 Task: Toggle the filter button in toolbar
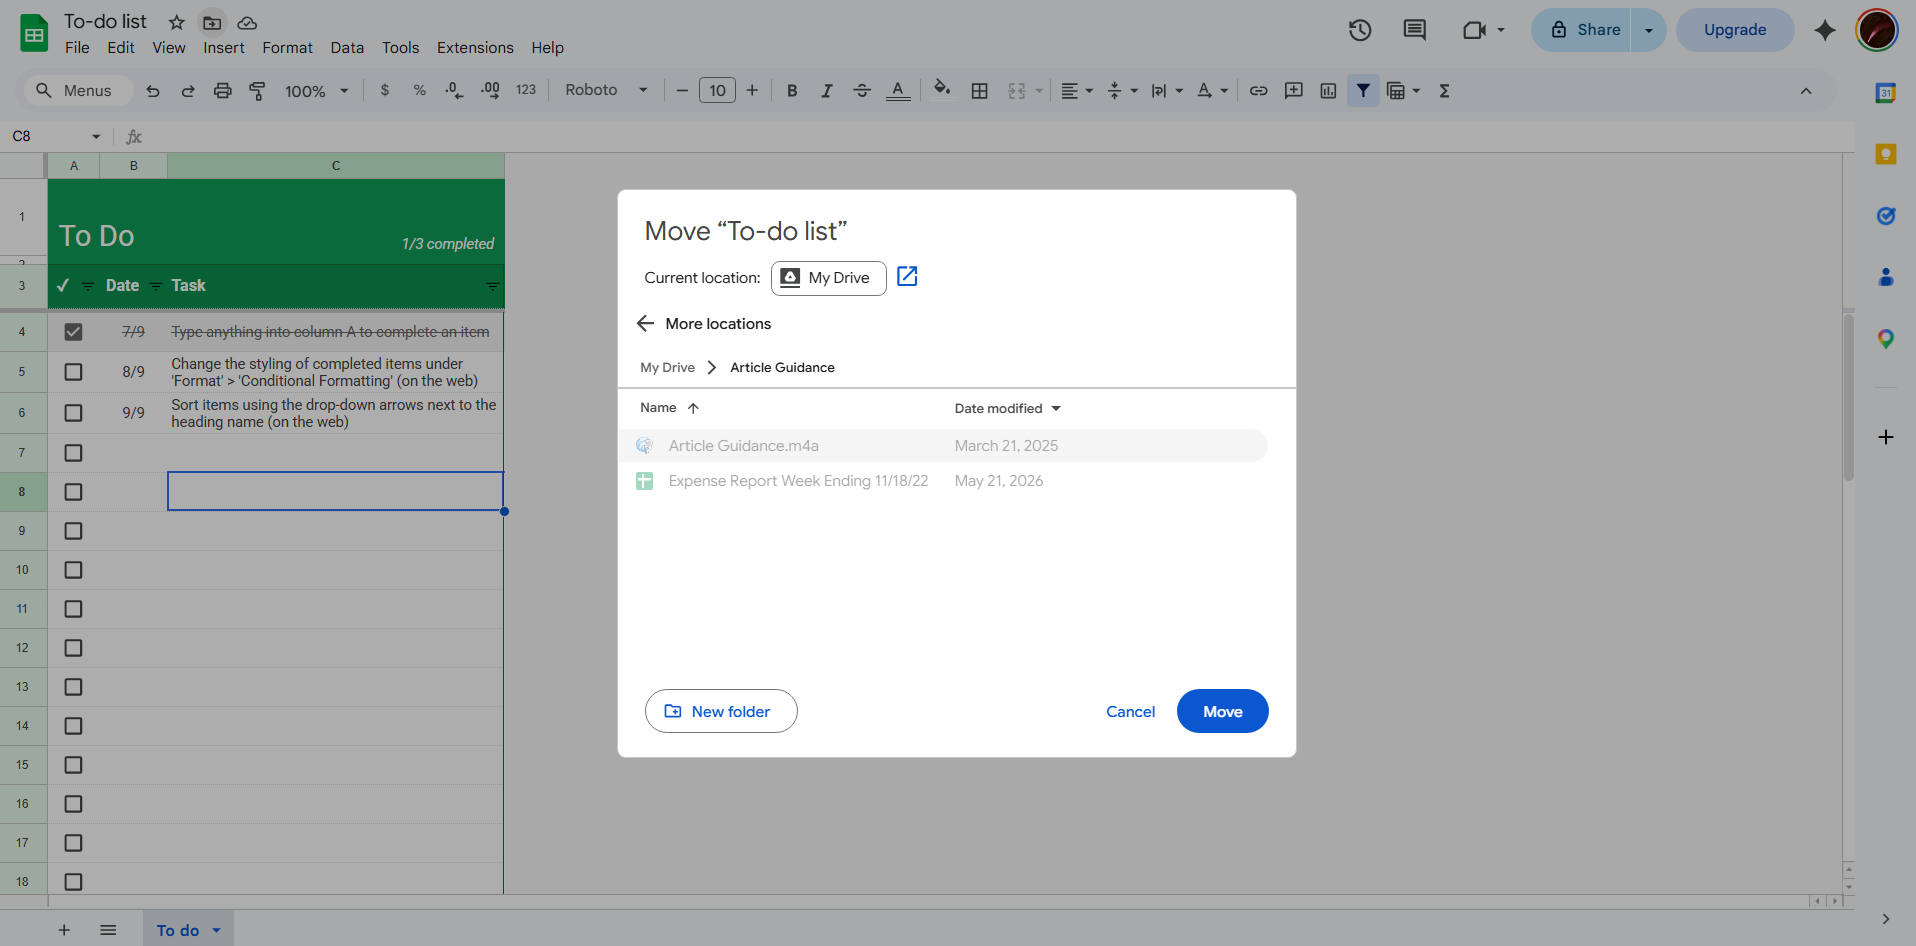coord(1363,91)
